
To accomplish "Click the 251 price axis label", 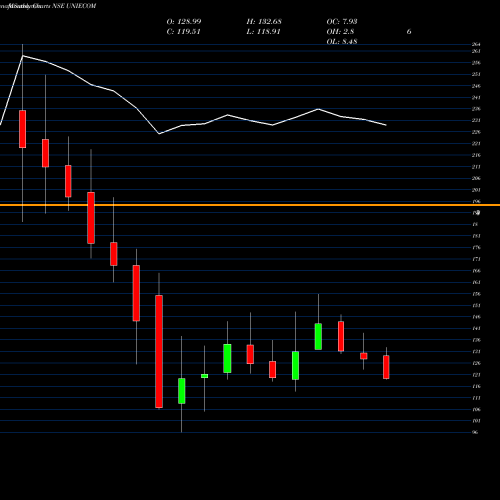I will pyautogui.click(x=476, y=74).
